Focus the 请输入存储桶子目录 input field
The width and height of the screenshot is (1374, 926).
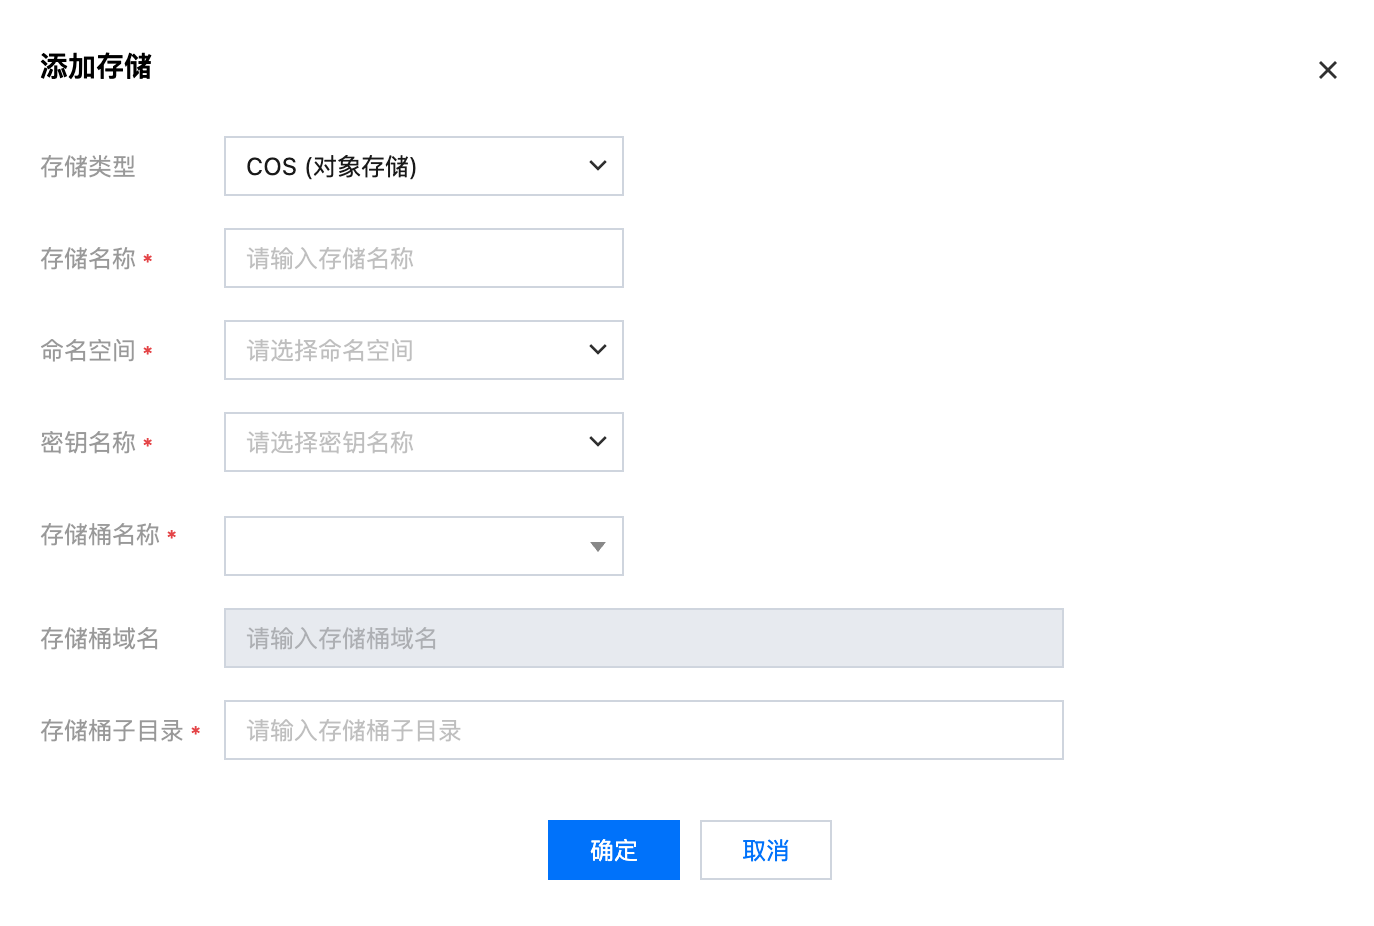click(643, 730)
